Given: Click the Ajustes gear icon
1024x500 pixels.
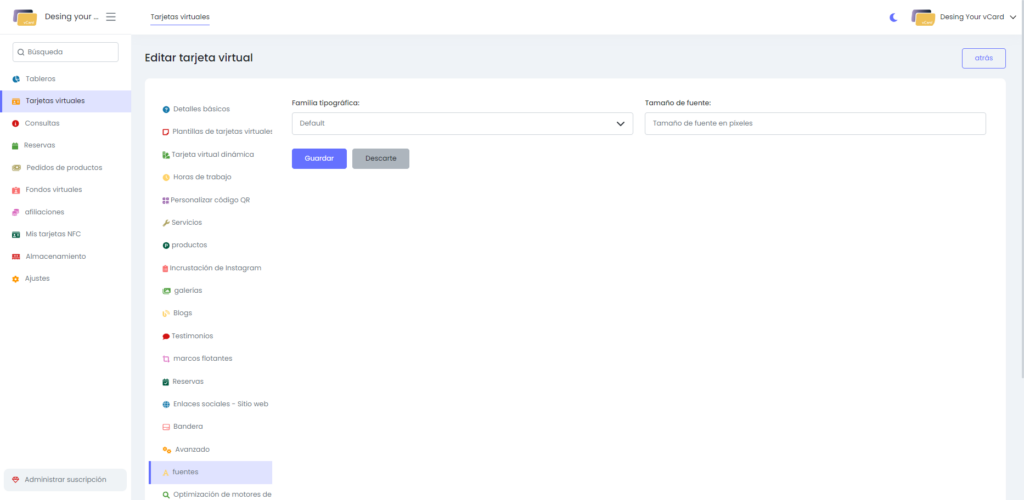Looking at the screenshot, I should pyautogui.click(x=16, y=279).
